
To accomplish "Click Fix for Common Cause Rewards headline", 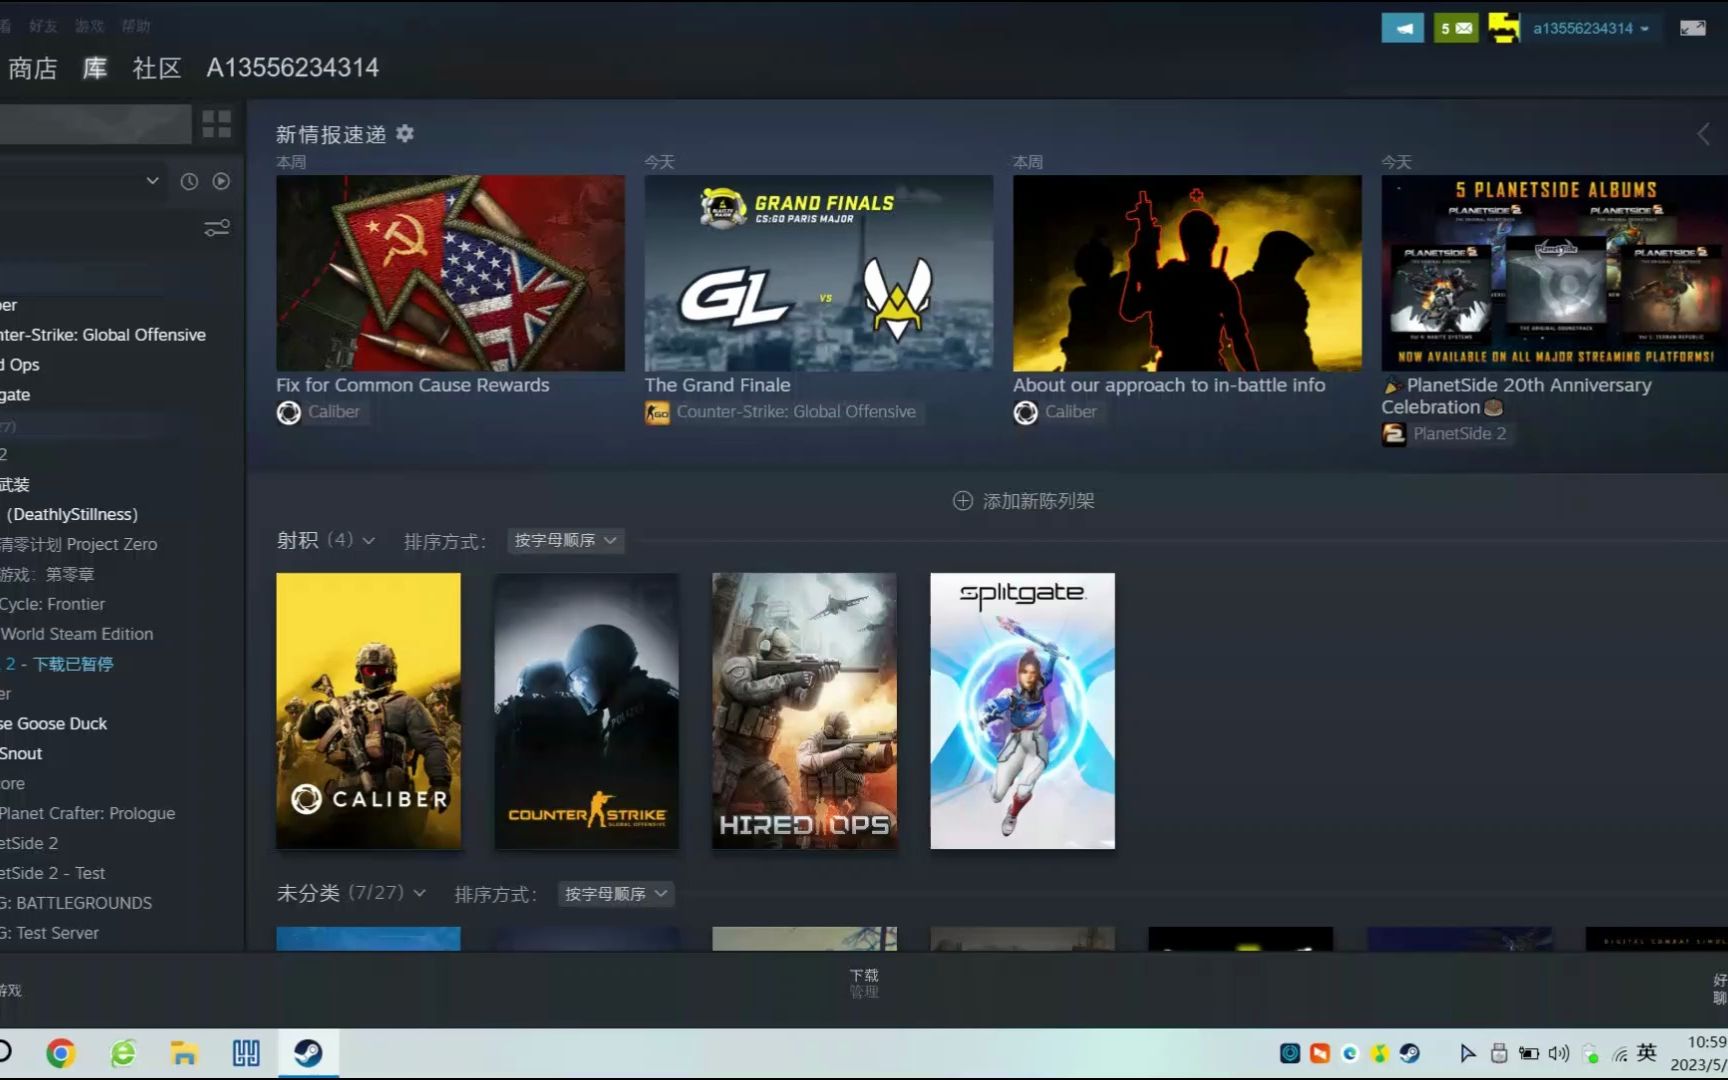I will tap(412, 385).
